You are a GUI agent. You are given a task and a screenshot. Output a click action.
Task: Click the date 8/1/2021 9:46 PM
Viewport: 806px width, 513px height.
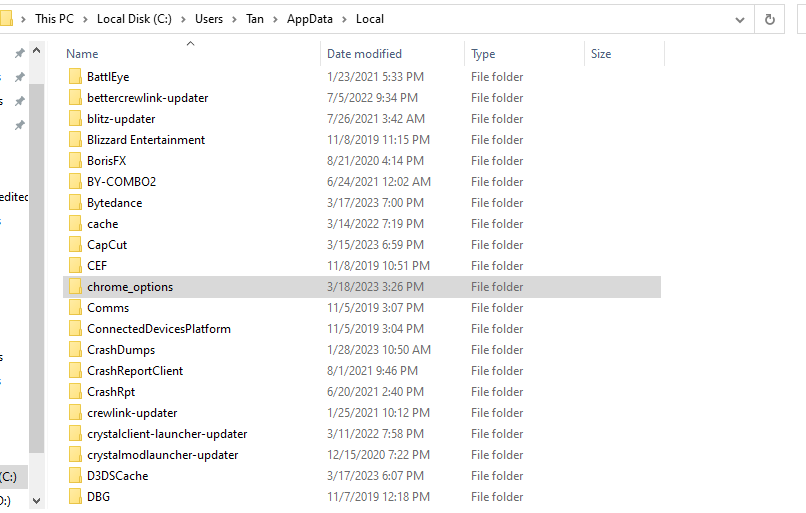pyautogui.click(x=372, y=371)
